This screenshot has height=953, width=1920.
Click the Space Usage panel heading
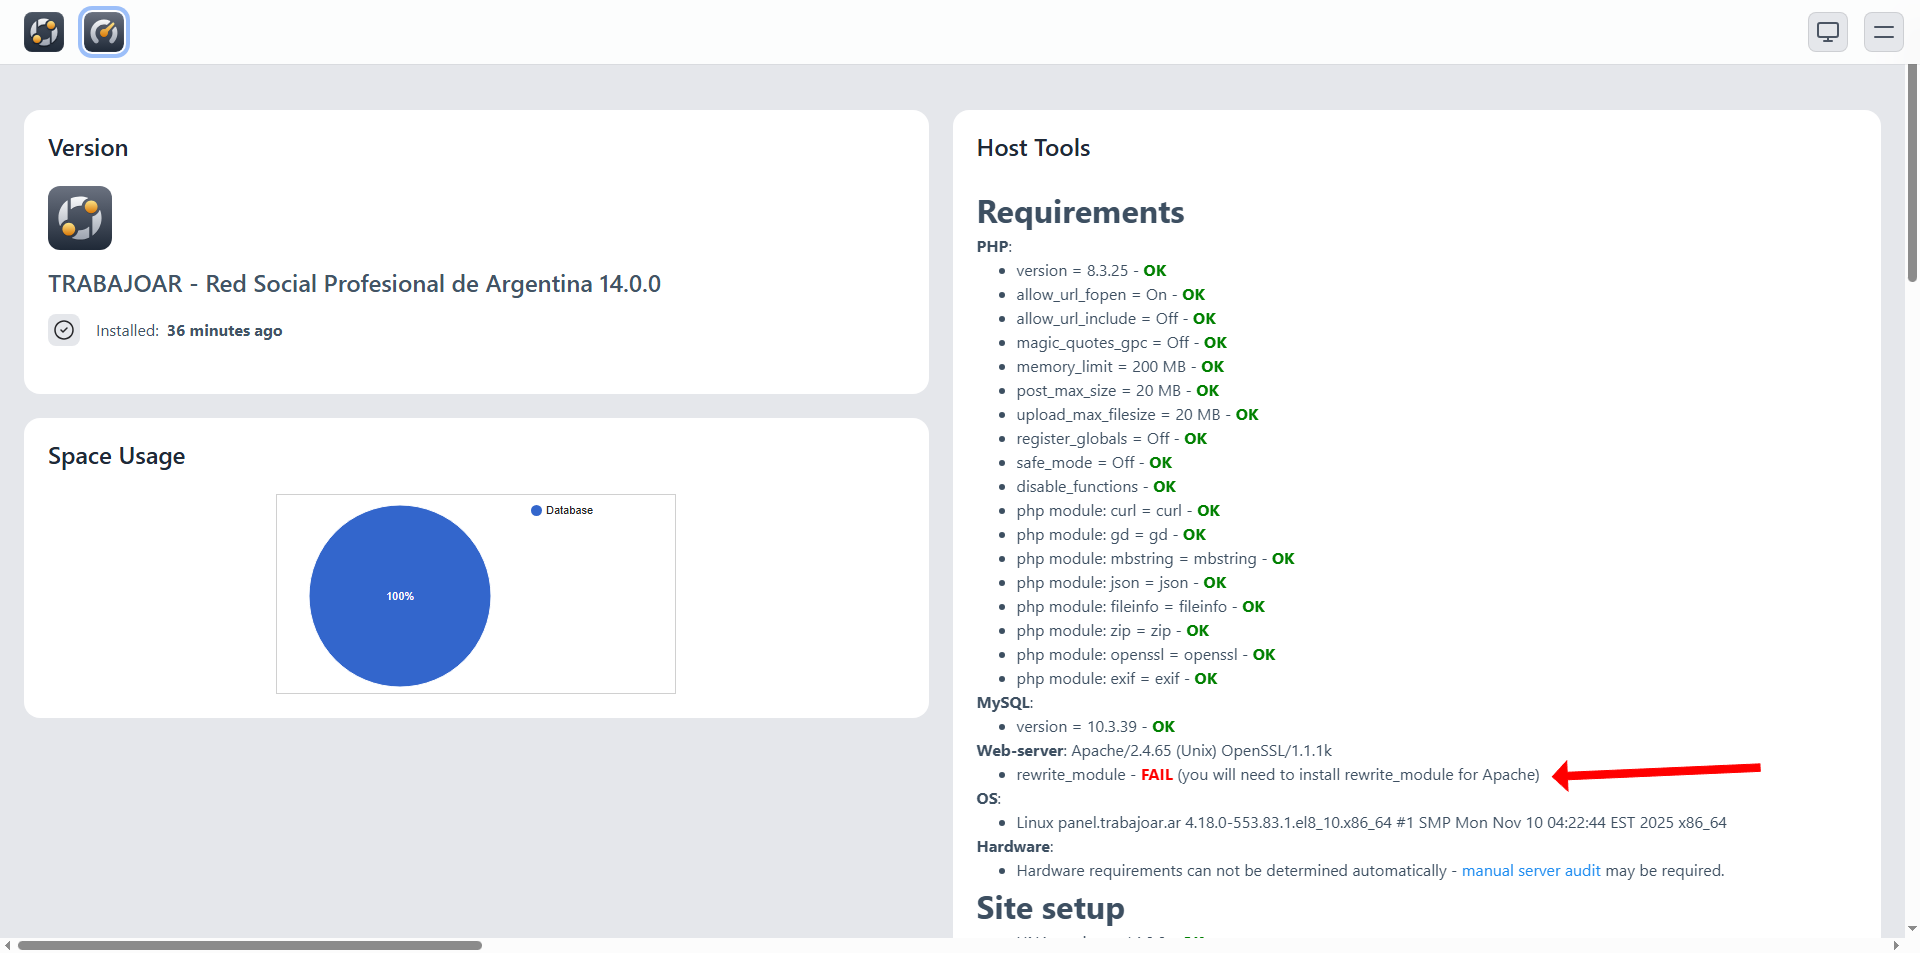point(116,456)
